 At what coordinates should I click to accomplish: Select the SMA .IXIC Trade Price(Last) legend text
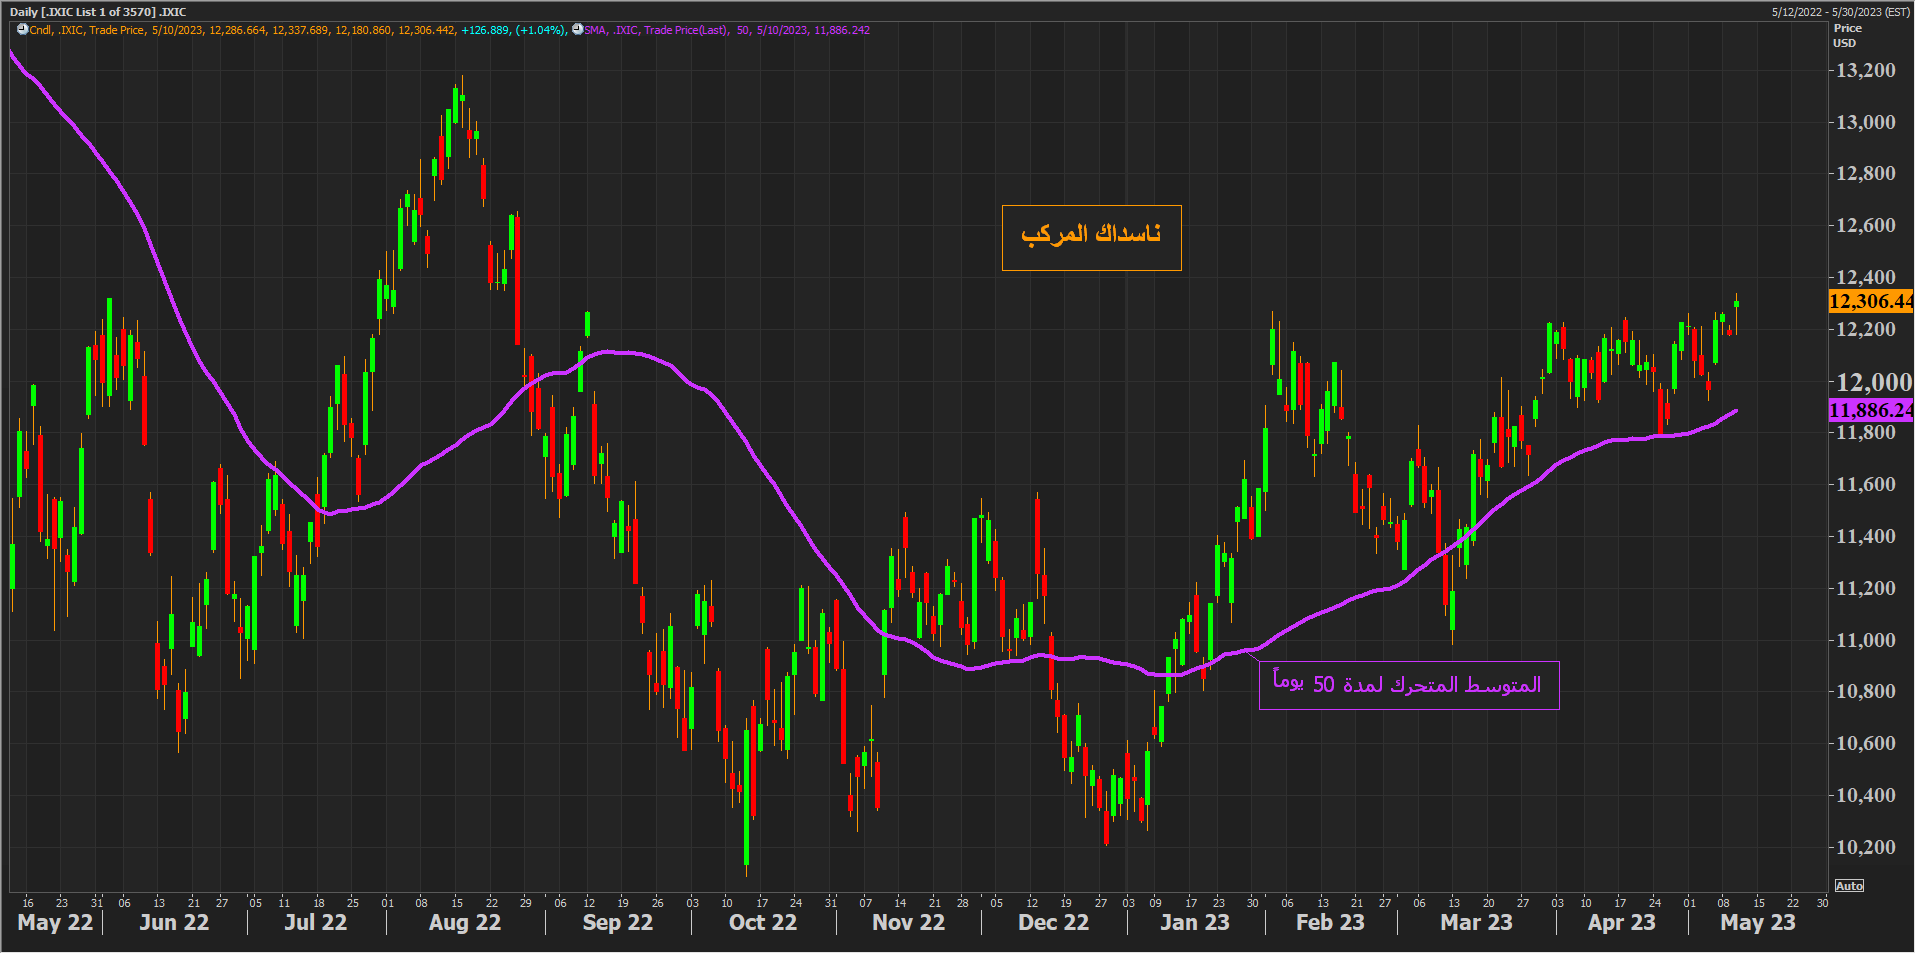point(656,30)
